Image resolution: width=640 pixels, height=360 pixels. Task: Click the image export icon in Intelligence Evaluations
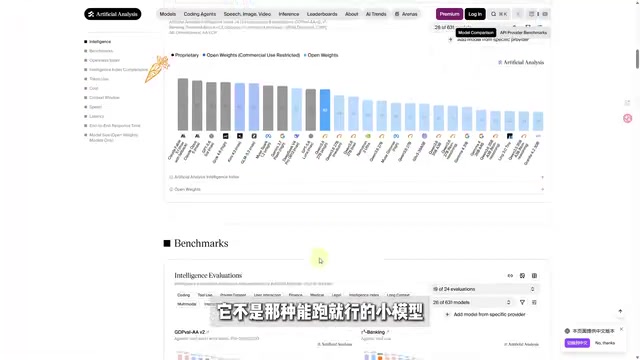[x=522, y=276]
